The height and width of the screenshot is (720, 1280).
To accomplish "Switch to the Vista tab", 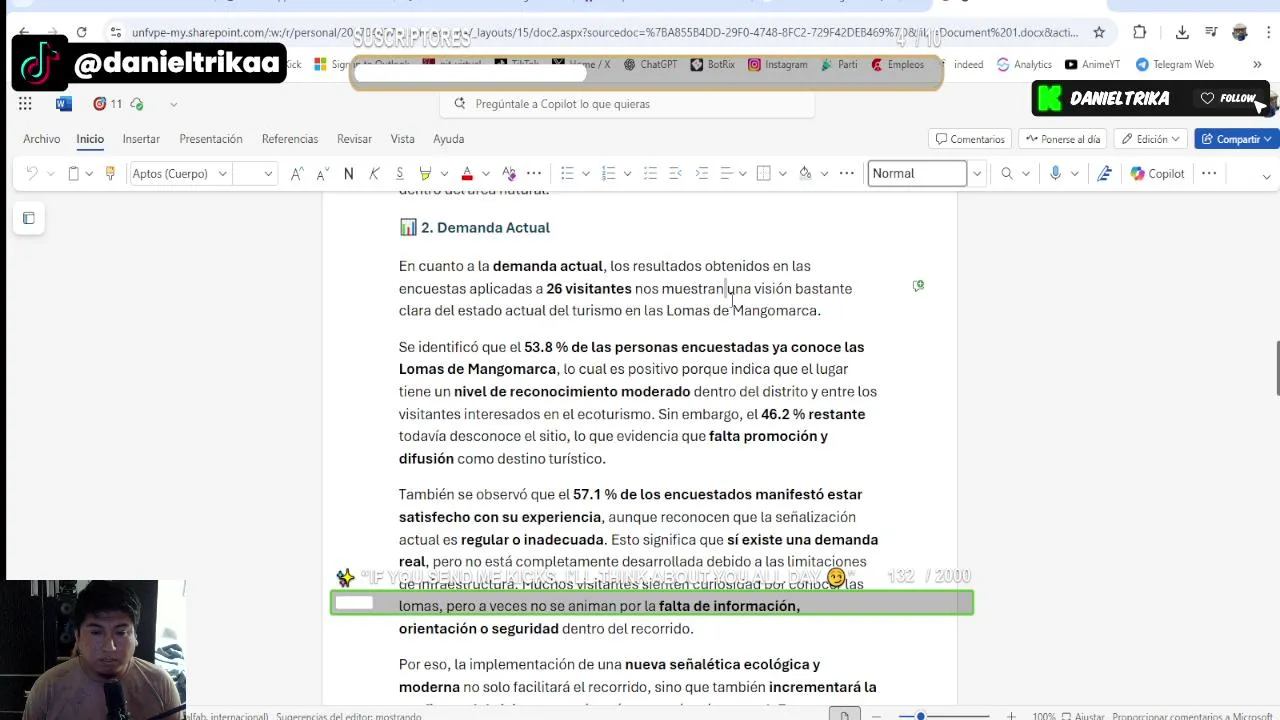I will click(402, 139).
